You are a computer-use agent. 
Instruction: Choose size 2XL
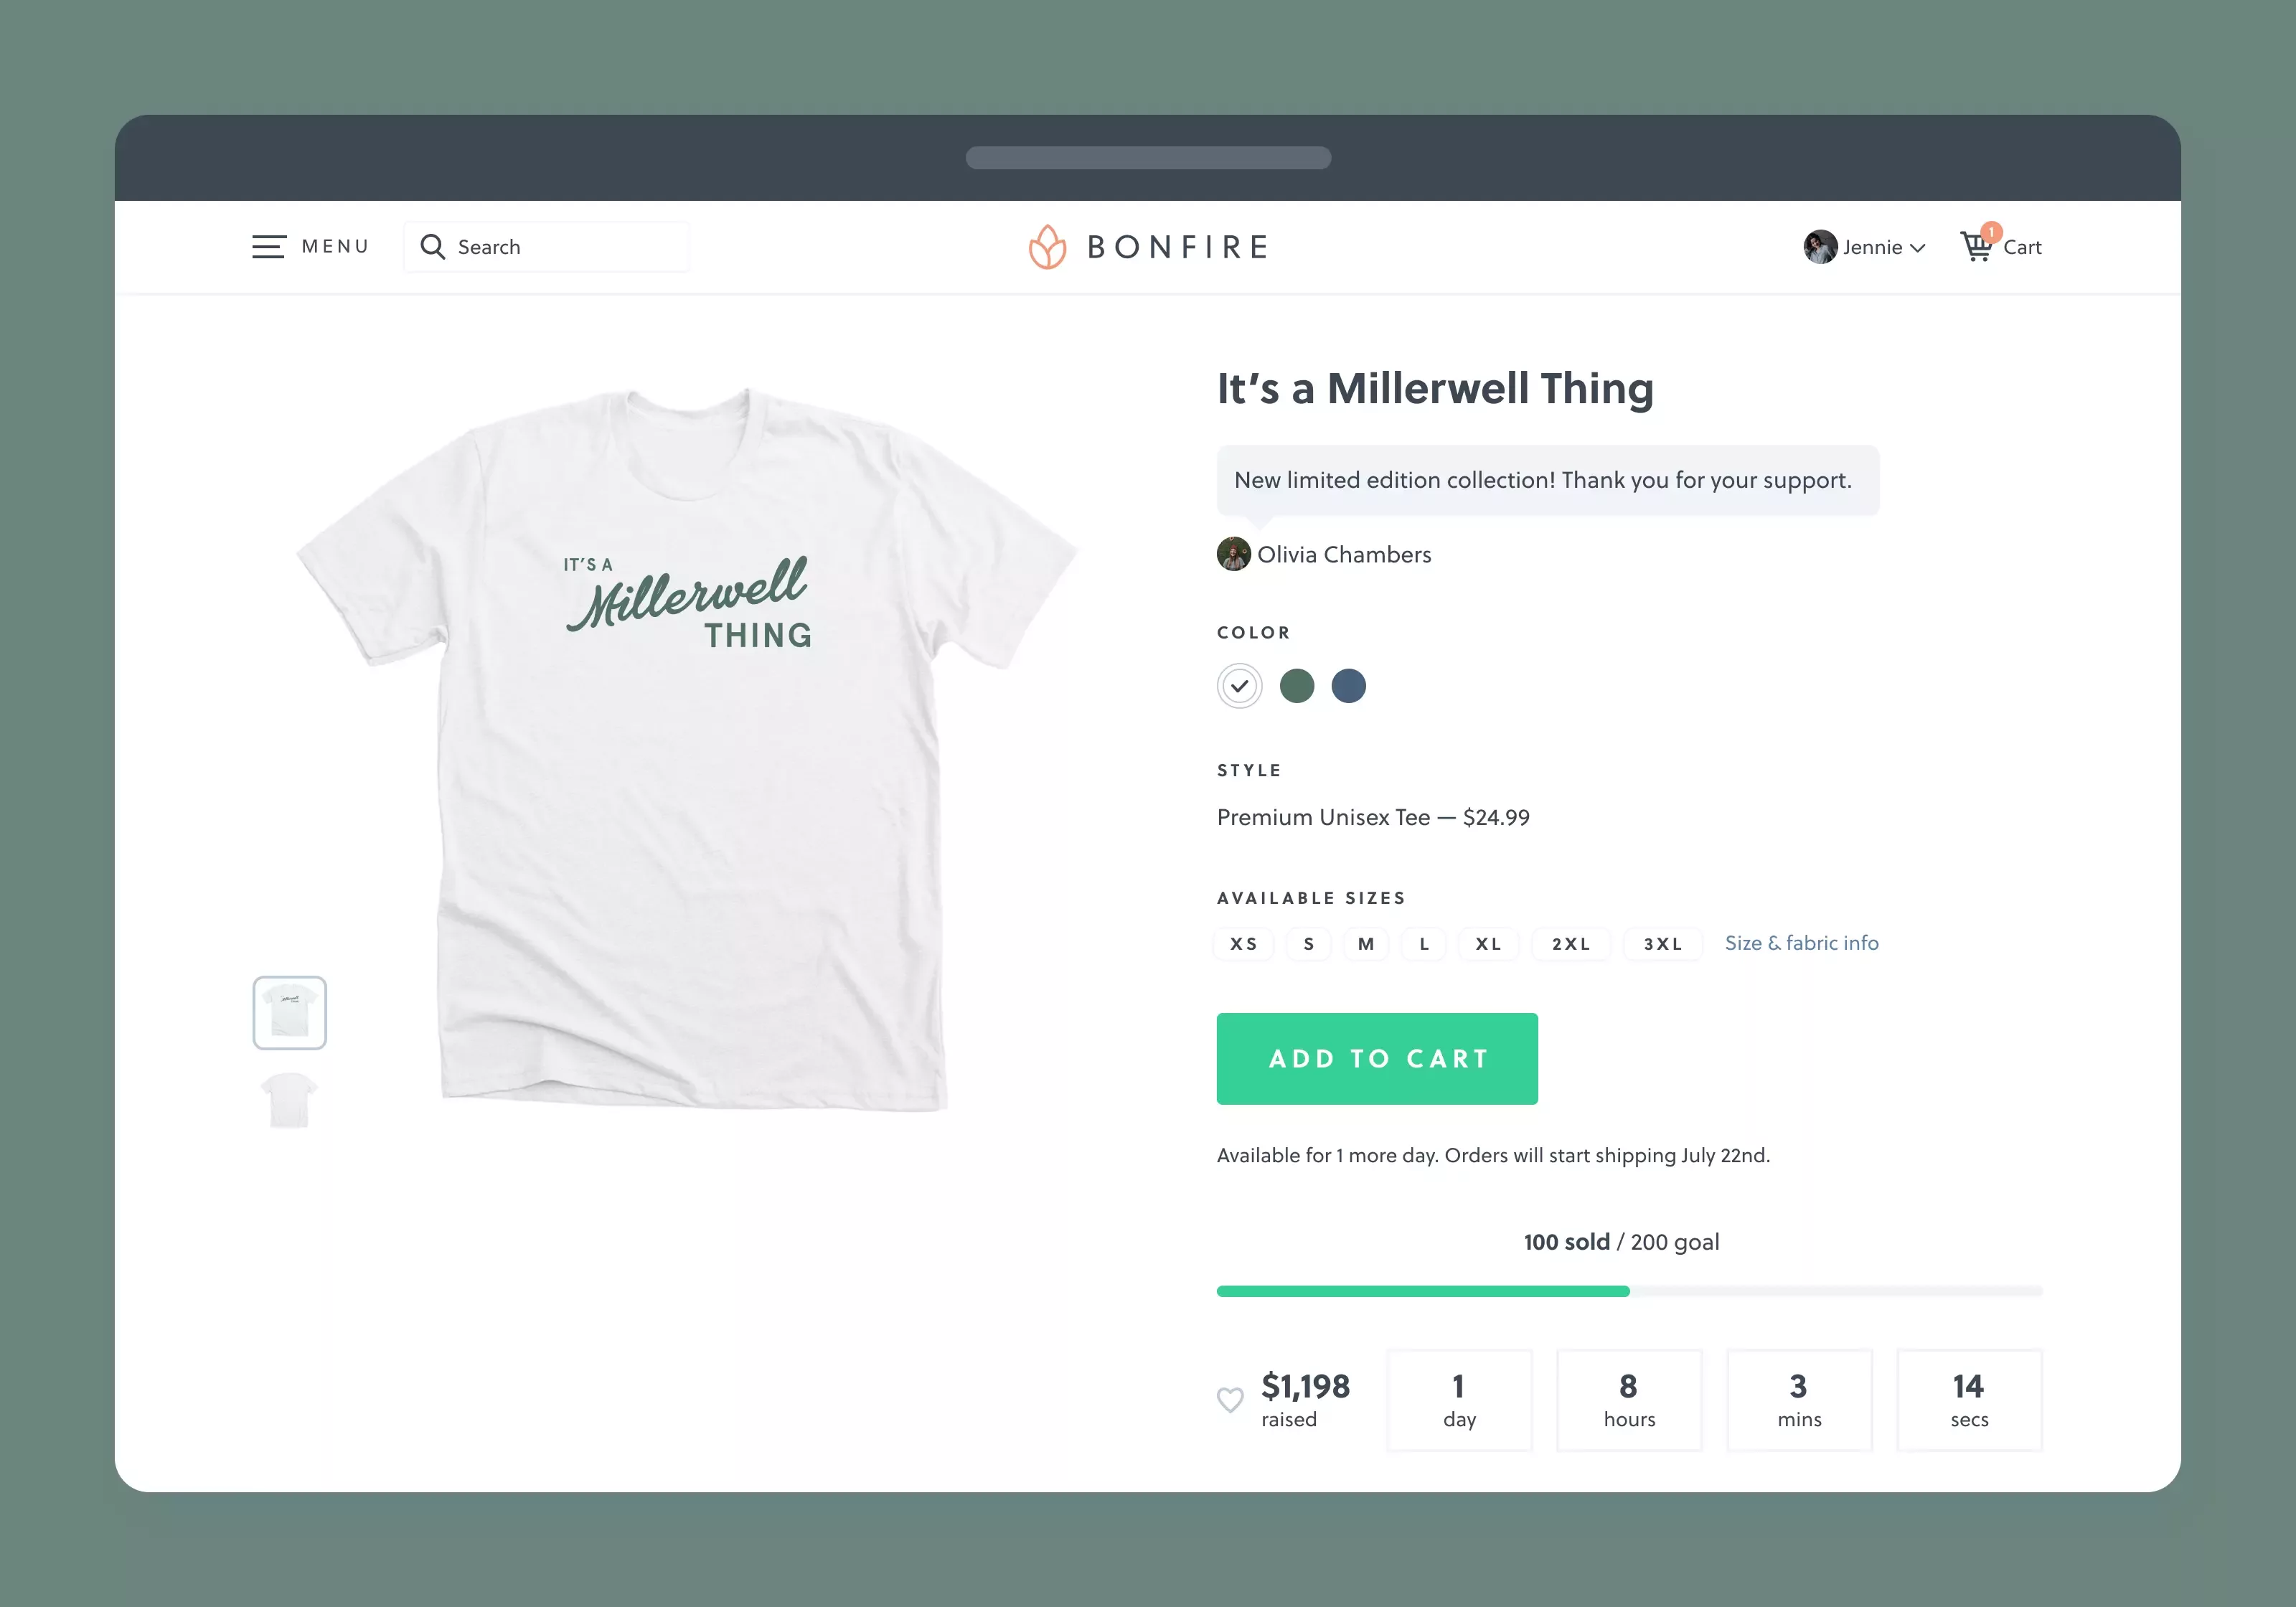tap(1571, 944)
